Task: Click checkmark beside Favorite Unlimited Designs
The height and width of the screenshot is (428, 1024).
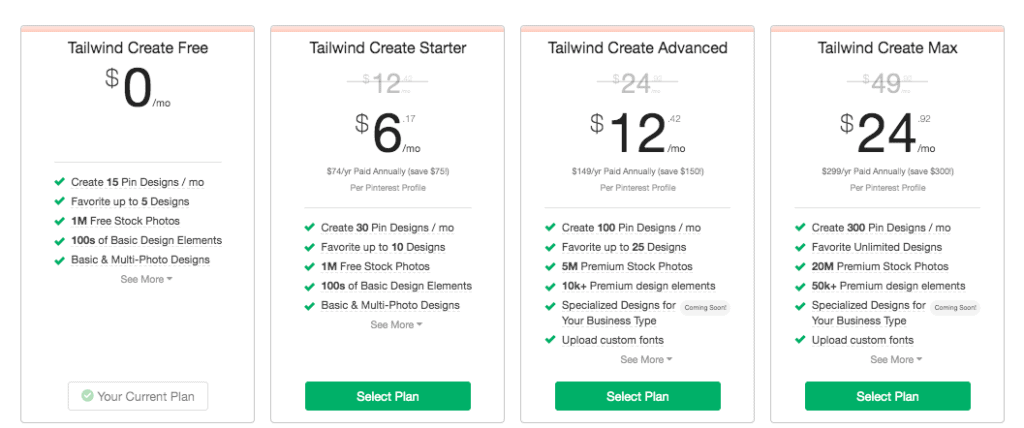Action: pyautogui.click(x=800, y=247)
